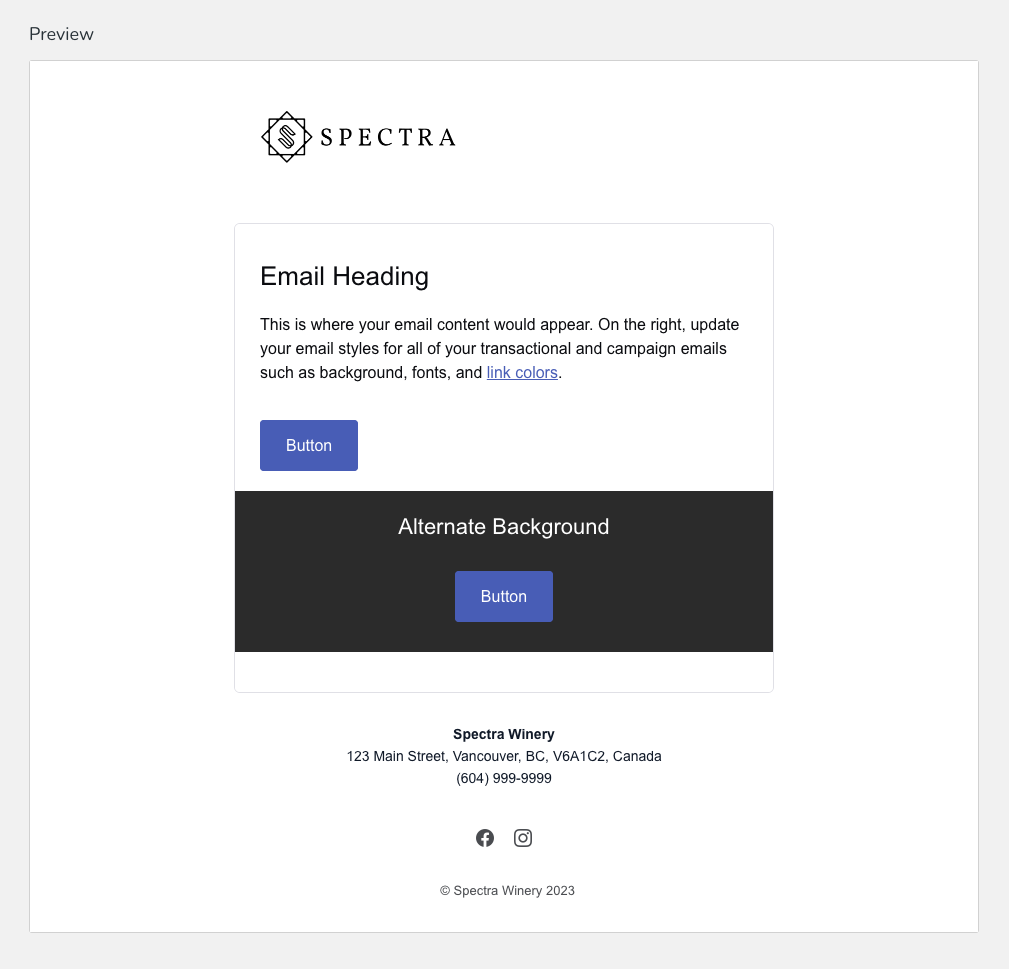This screenshot has height=969, width=1009.
Task: Select the Spectra logo image
Action: click(x=358, y=136)
